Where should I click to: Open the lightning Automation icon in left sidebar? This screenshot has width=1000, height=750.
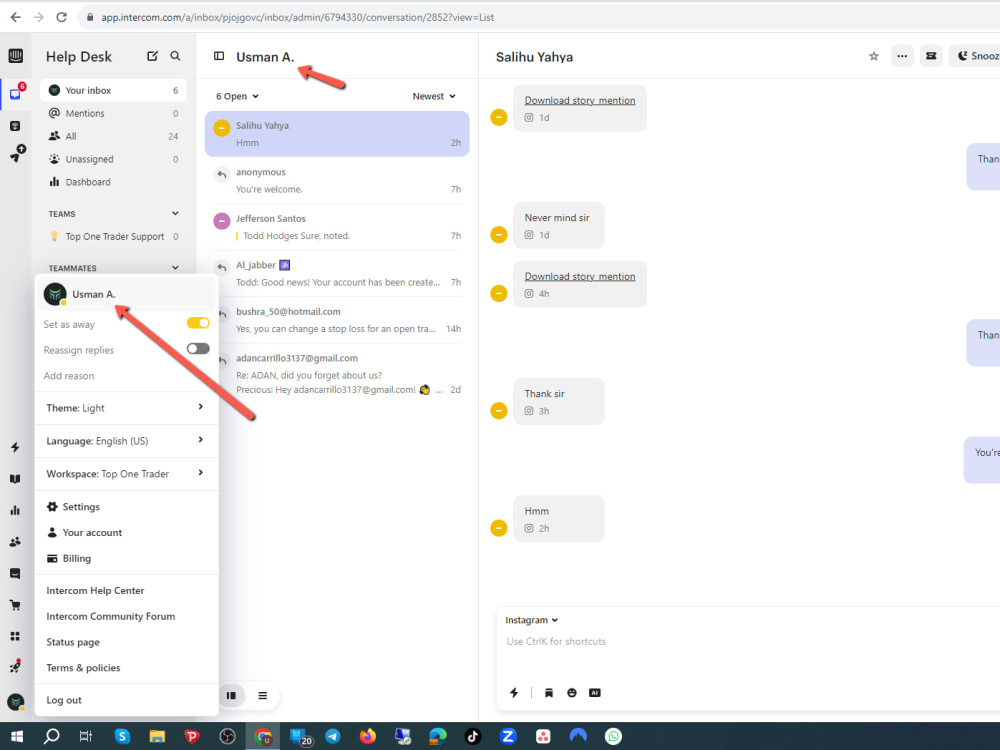tap(15, 447)
